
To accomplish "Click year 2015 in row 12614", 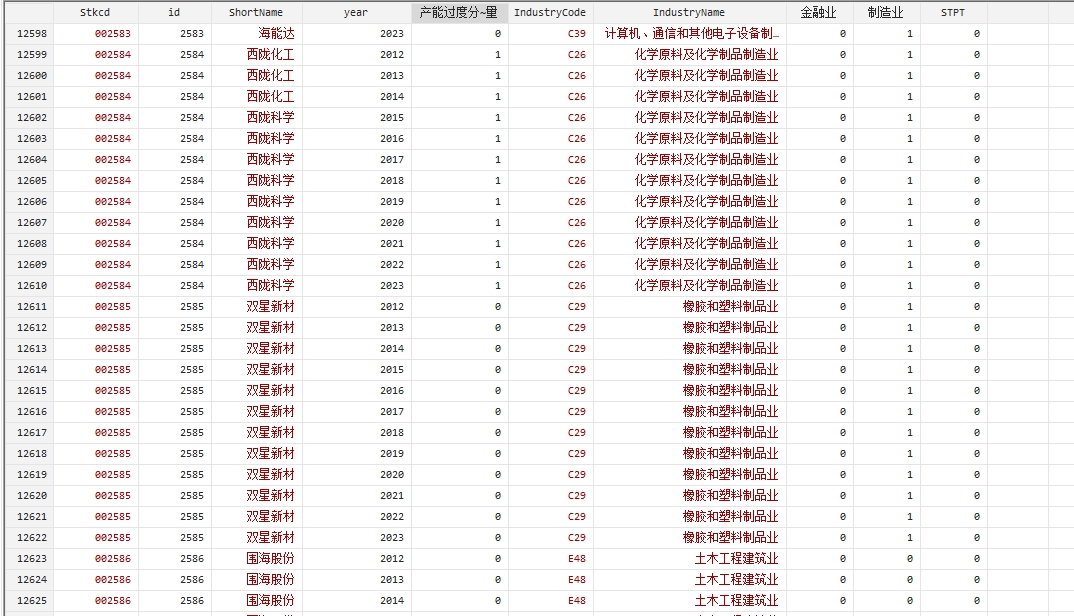I will pyautogui.click(x=392, y=370).
